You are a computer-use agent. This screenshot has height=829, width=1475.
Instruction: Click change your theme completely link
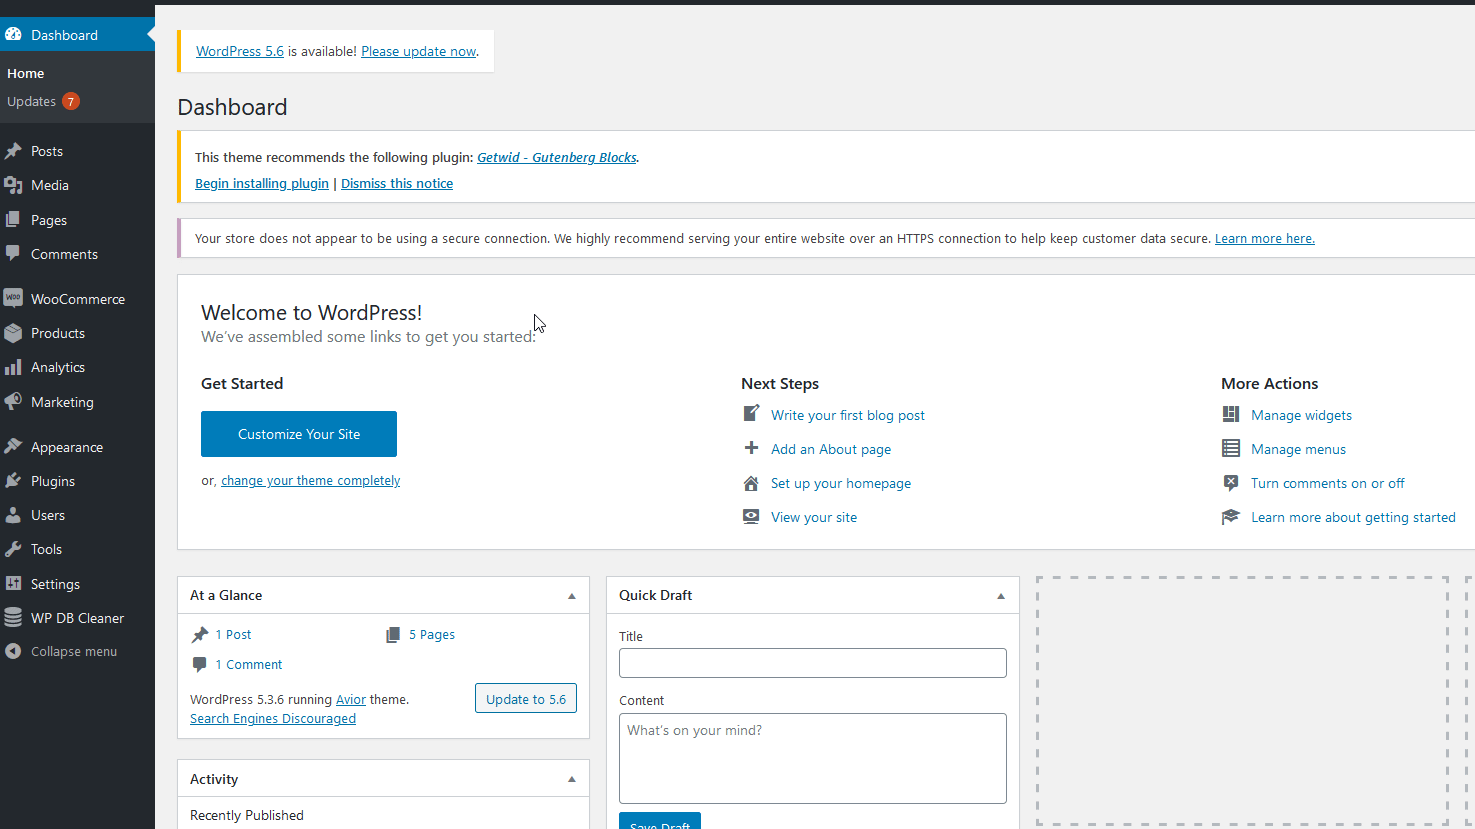(x=310, y=480)
